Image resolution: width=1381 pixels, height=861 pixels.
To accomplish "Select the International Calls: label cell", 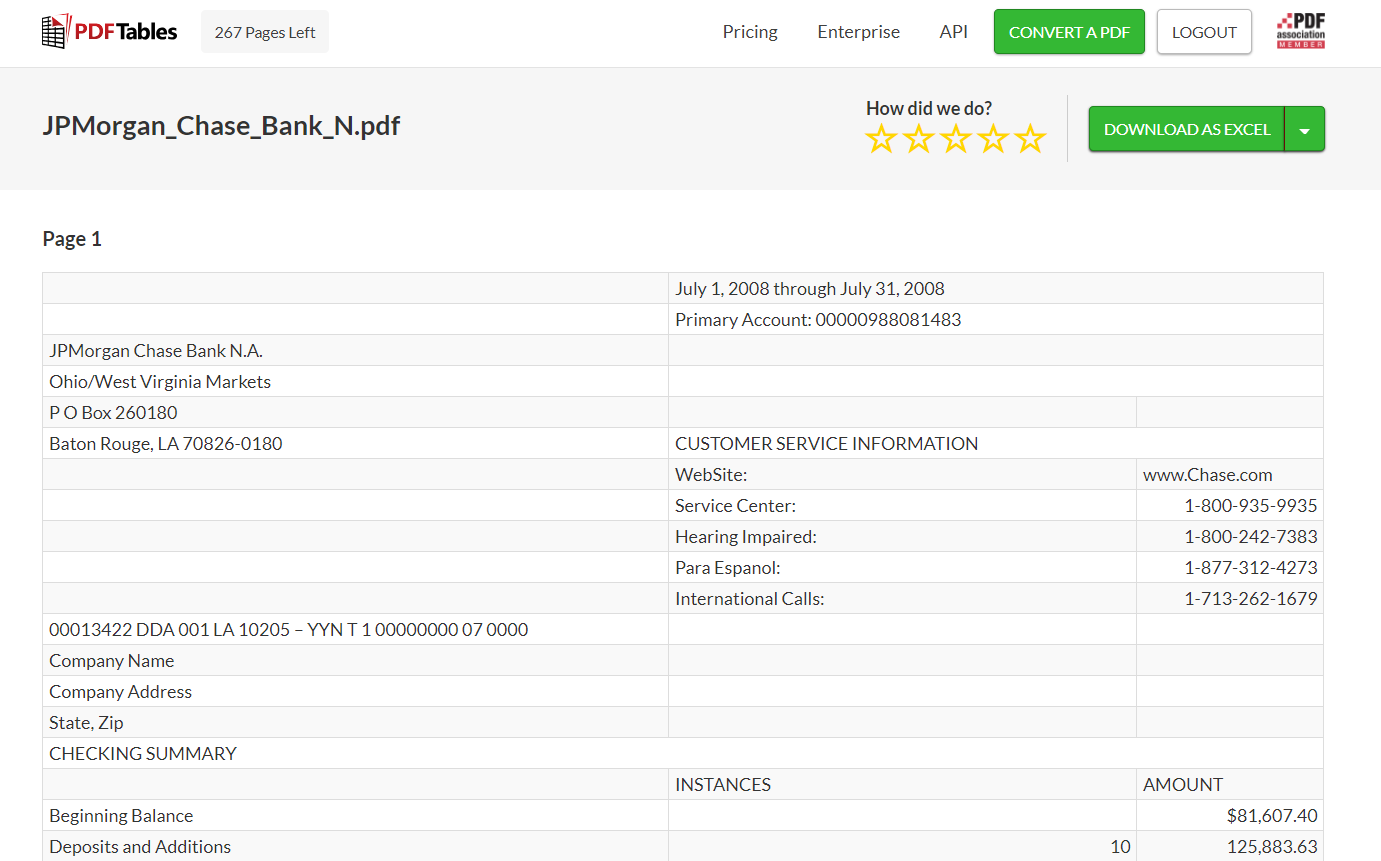I will coord(902,599).
